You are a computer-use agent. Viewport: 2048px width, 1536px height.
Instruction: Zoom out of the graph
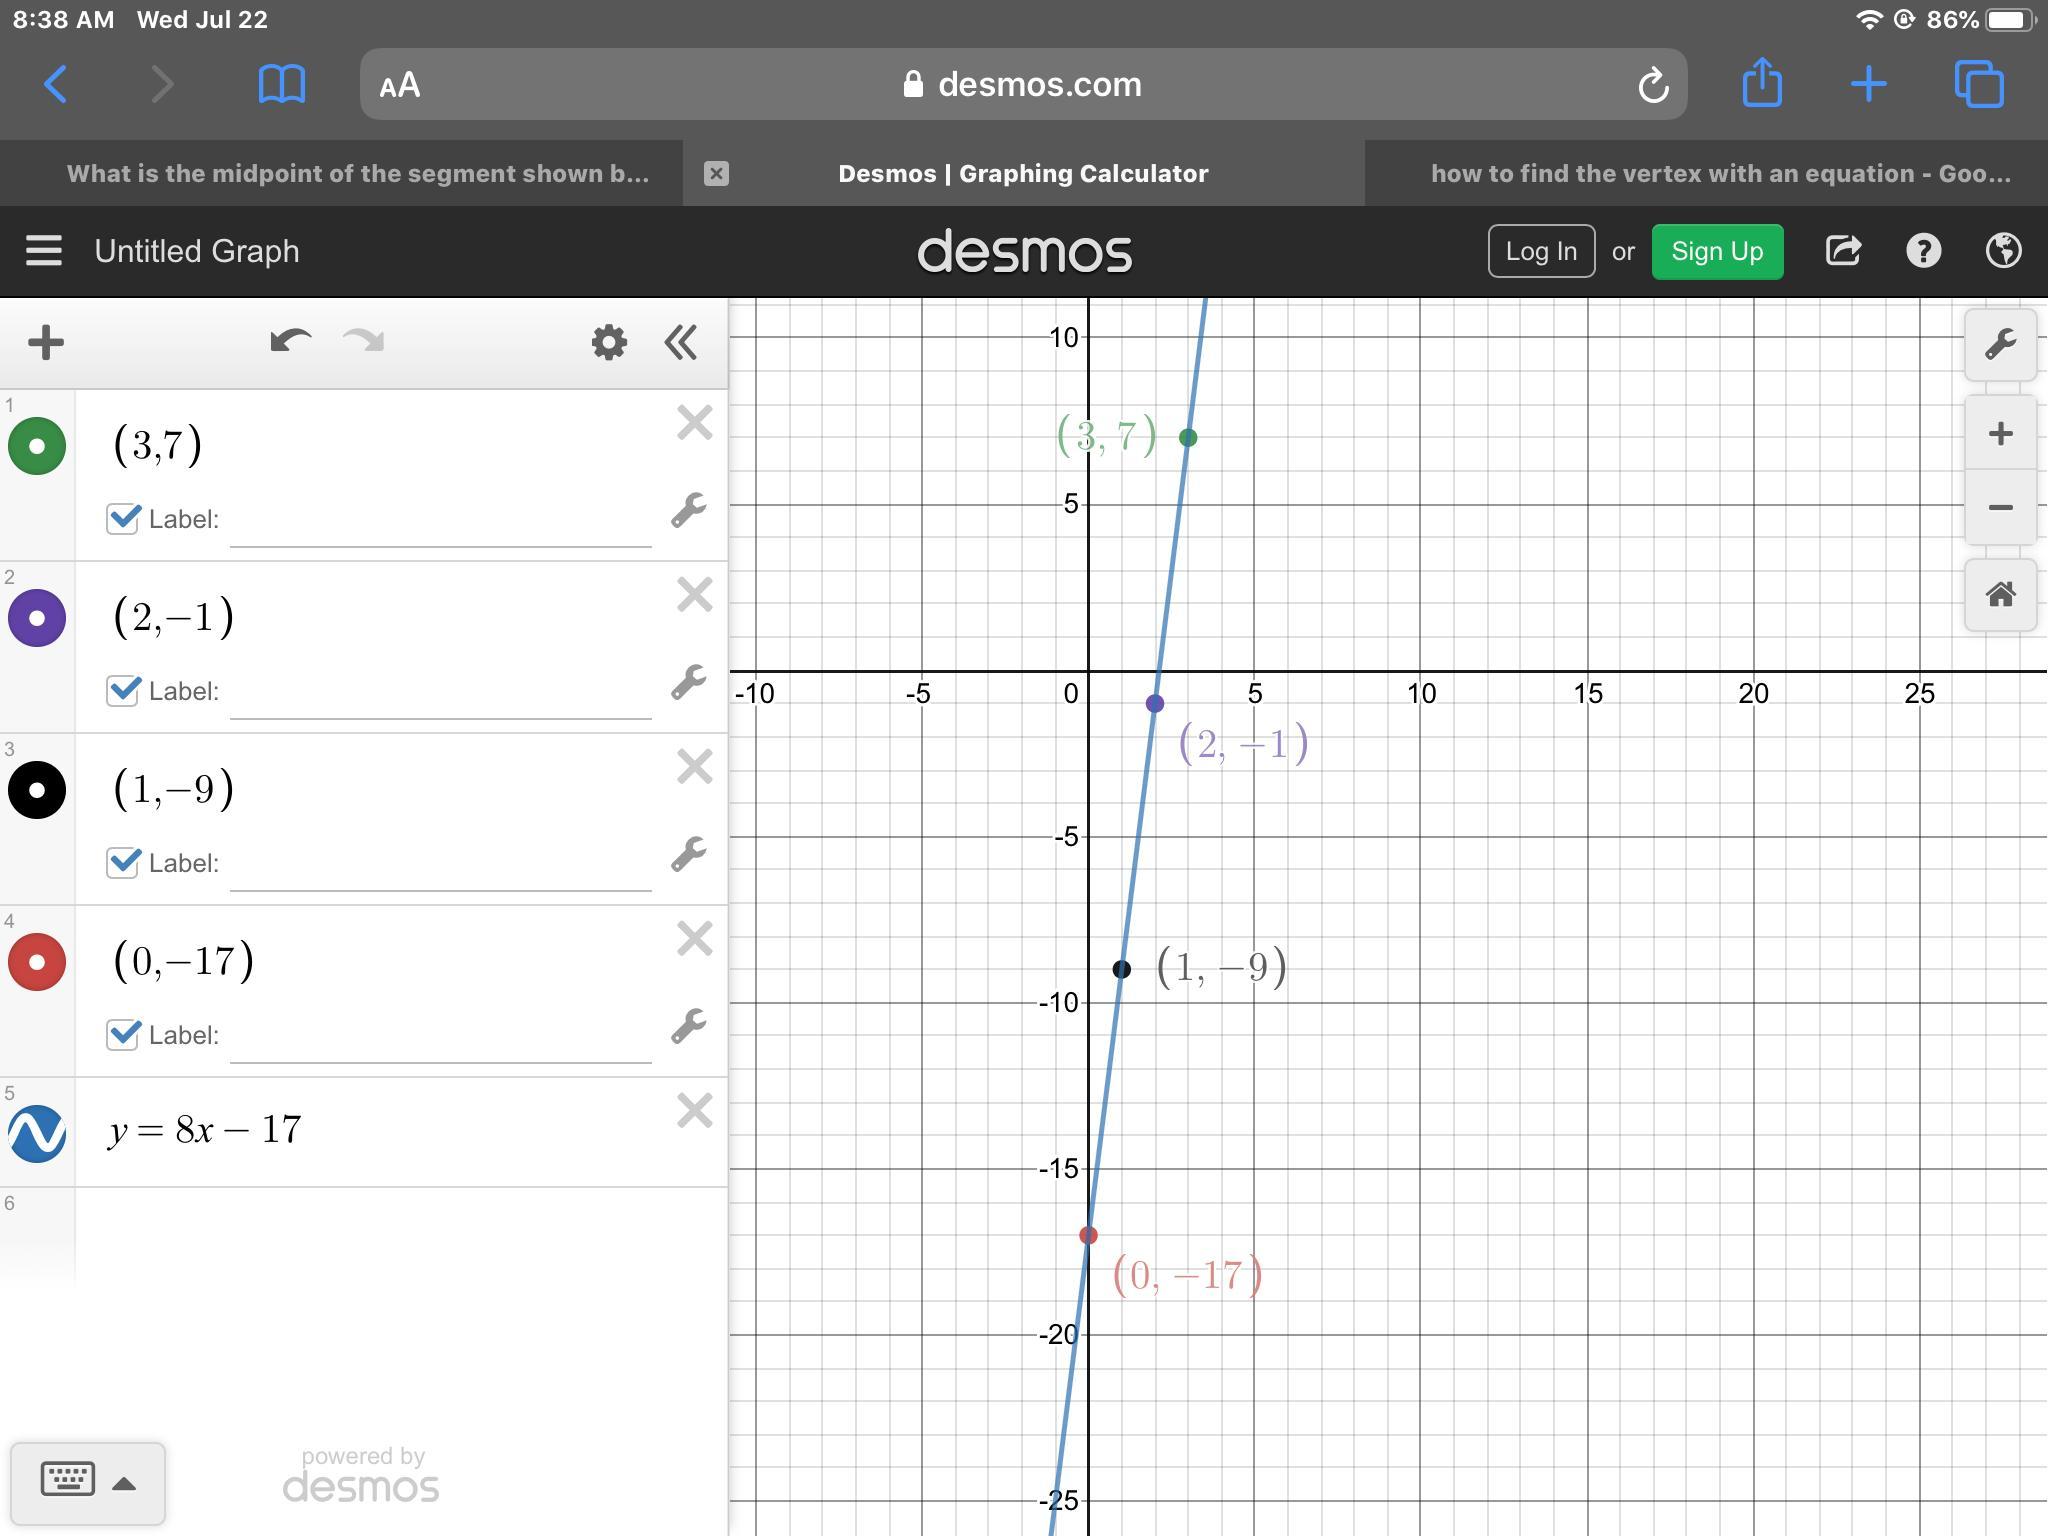click(x=2000, y=508)
